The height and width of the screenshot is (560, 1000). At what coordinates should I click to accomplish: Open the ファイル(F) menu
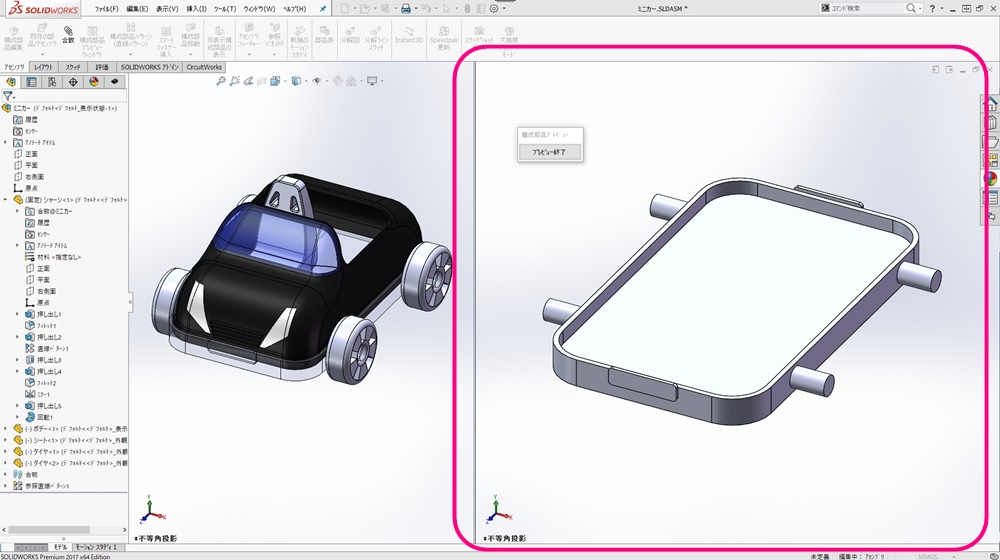tap(105, 8)
